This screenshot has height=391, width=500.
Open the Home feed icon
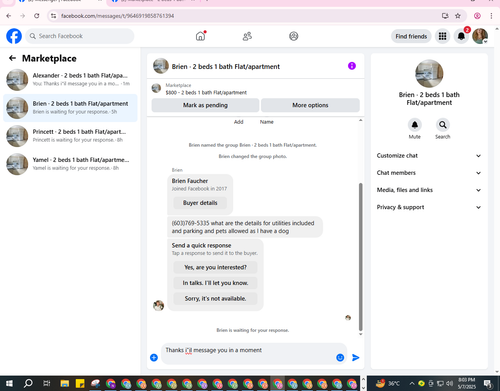click(x=200, y=36)
